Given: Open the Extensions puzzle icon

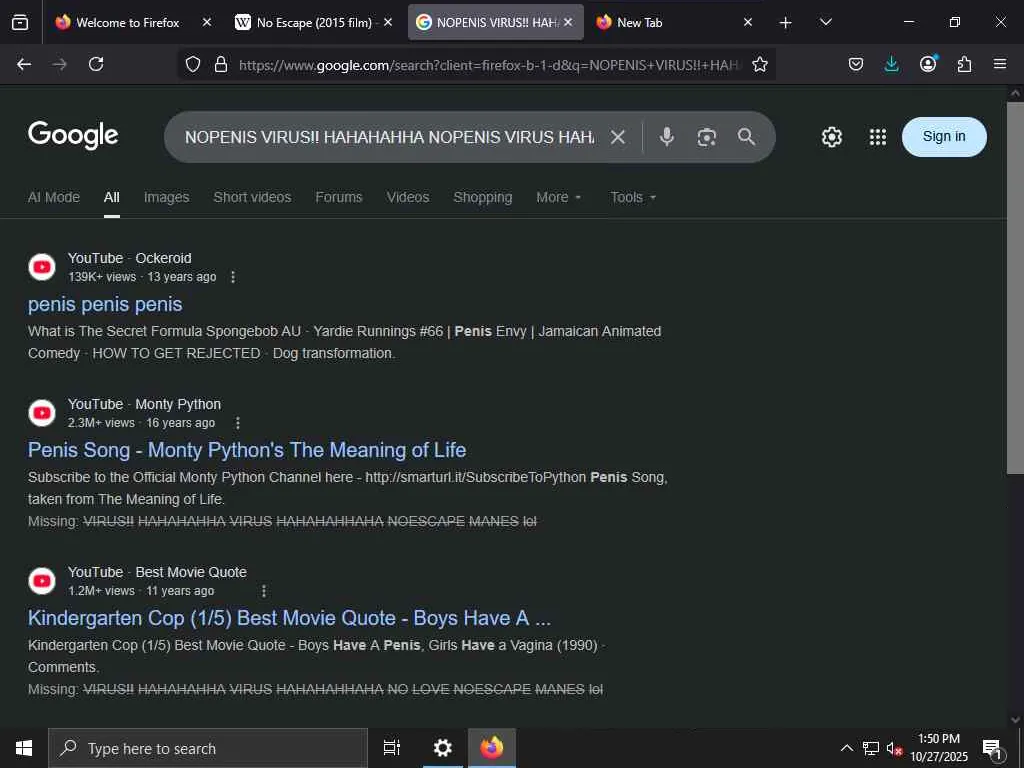Looking at the screenshot, I should pos(964,64).
